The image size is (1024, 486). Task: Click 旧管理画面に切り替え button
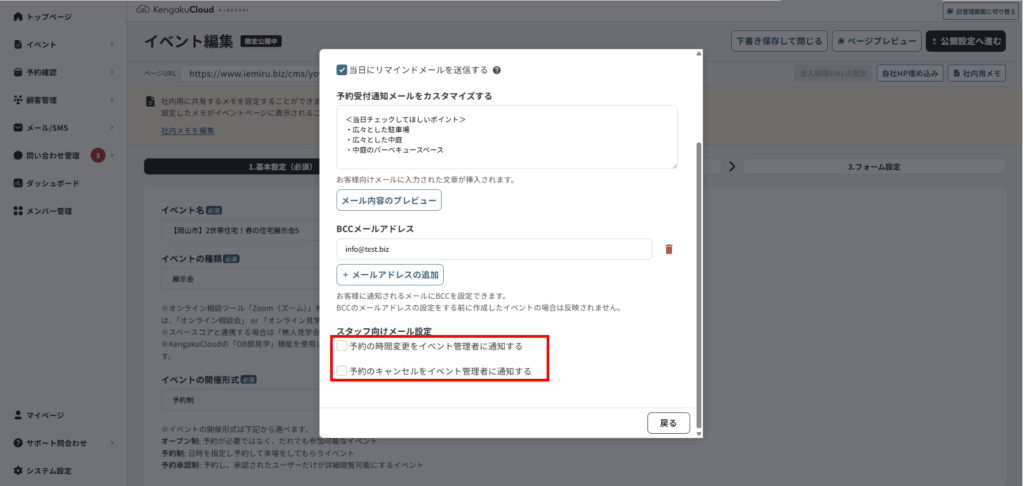tap(981, 11)
